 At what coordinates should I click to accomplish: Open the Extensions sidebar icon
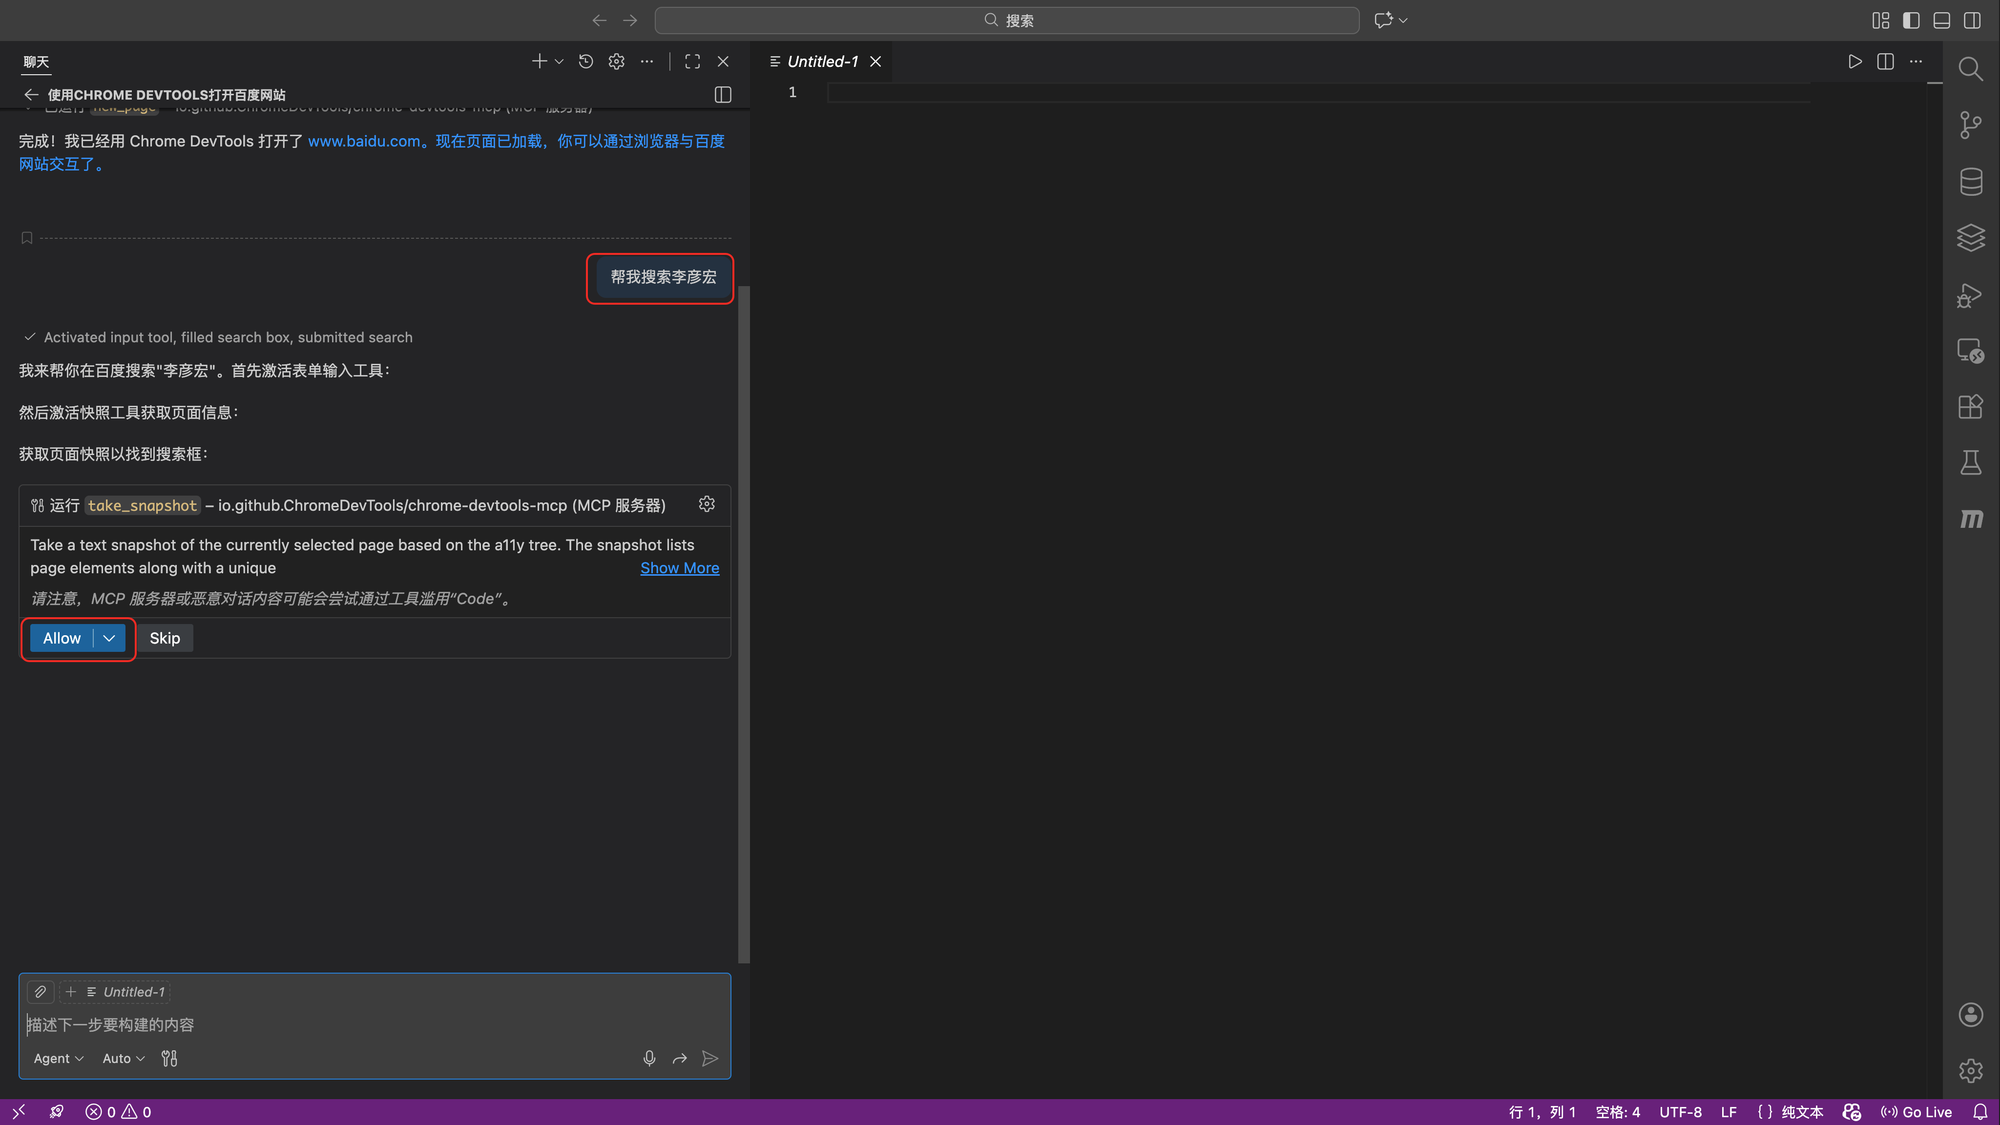click(x=1970, y=407)
